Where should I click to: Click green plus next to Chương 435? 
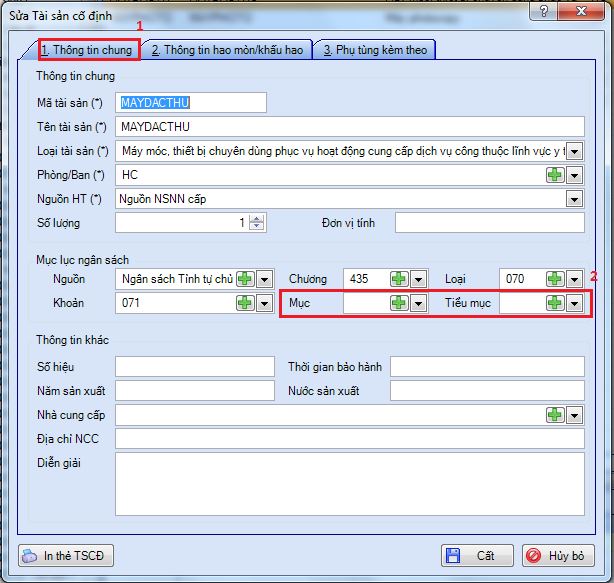pos(399,279)
